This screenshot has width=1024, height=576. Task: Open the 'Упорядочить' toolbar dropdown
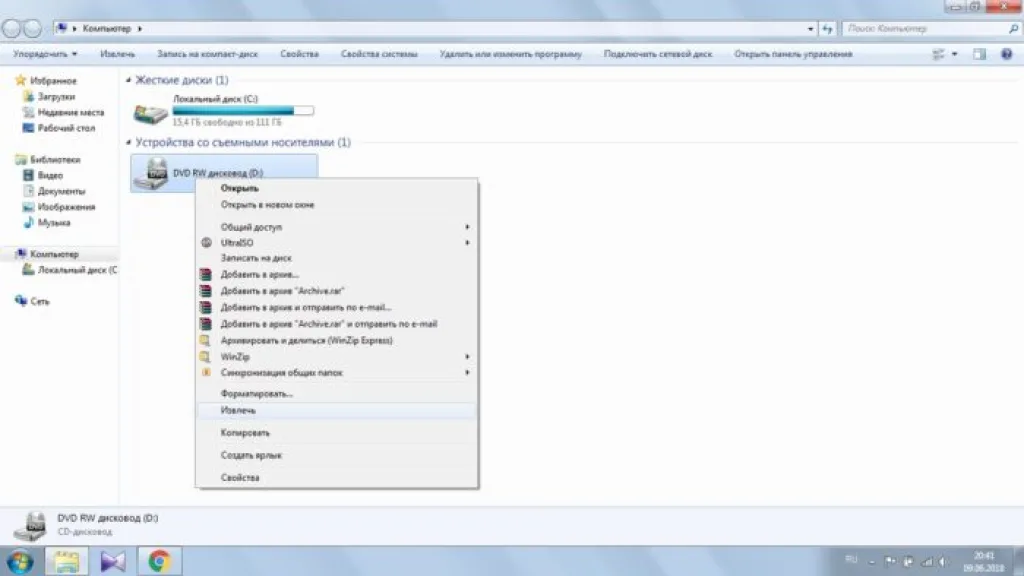45,54
